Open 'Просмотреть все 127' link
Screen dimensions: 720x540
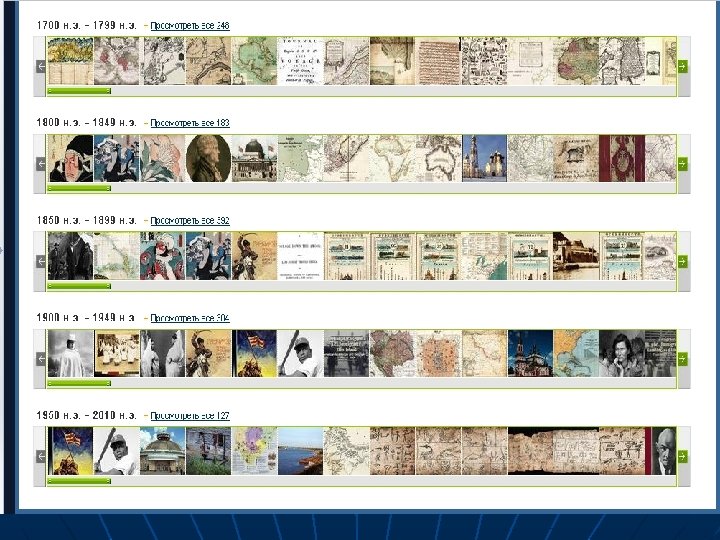(x=190, y=416)
